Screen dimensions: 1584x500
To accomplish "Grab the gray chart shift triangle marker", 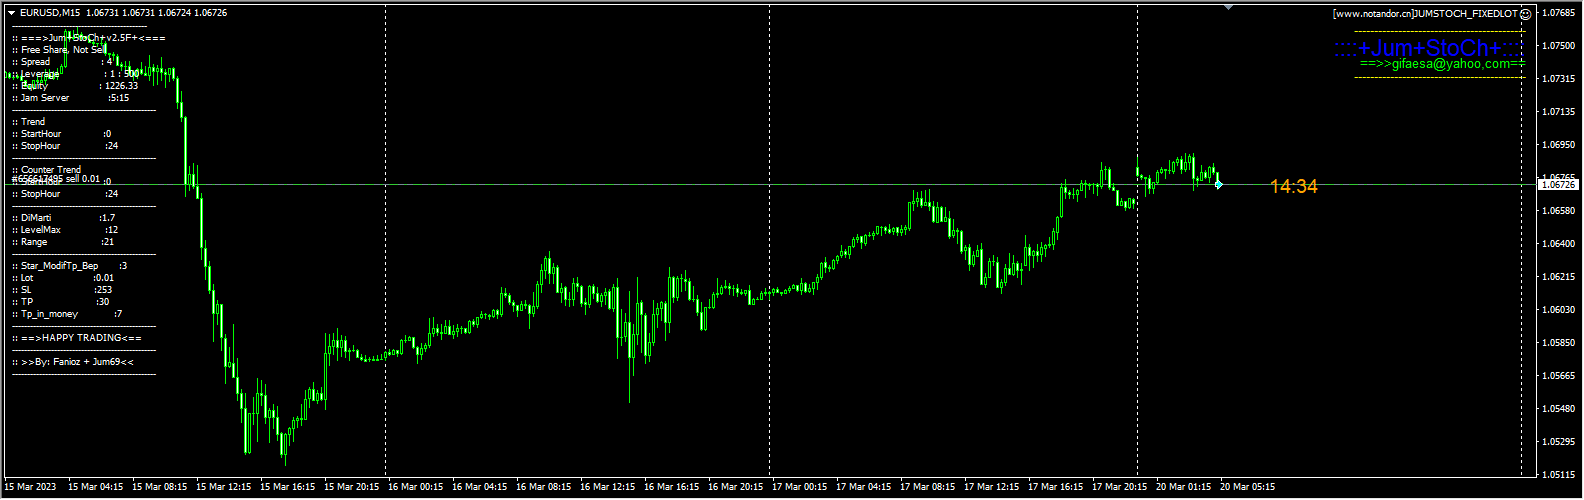I will tap(1228, 7).
